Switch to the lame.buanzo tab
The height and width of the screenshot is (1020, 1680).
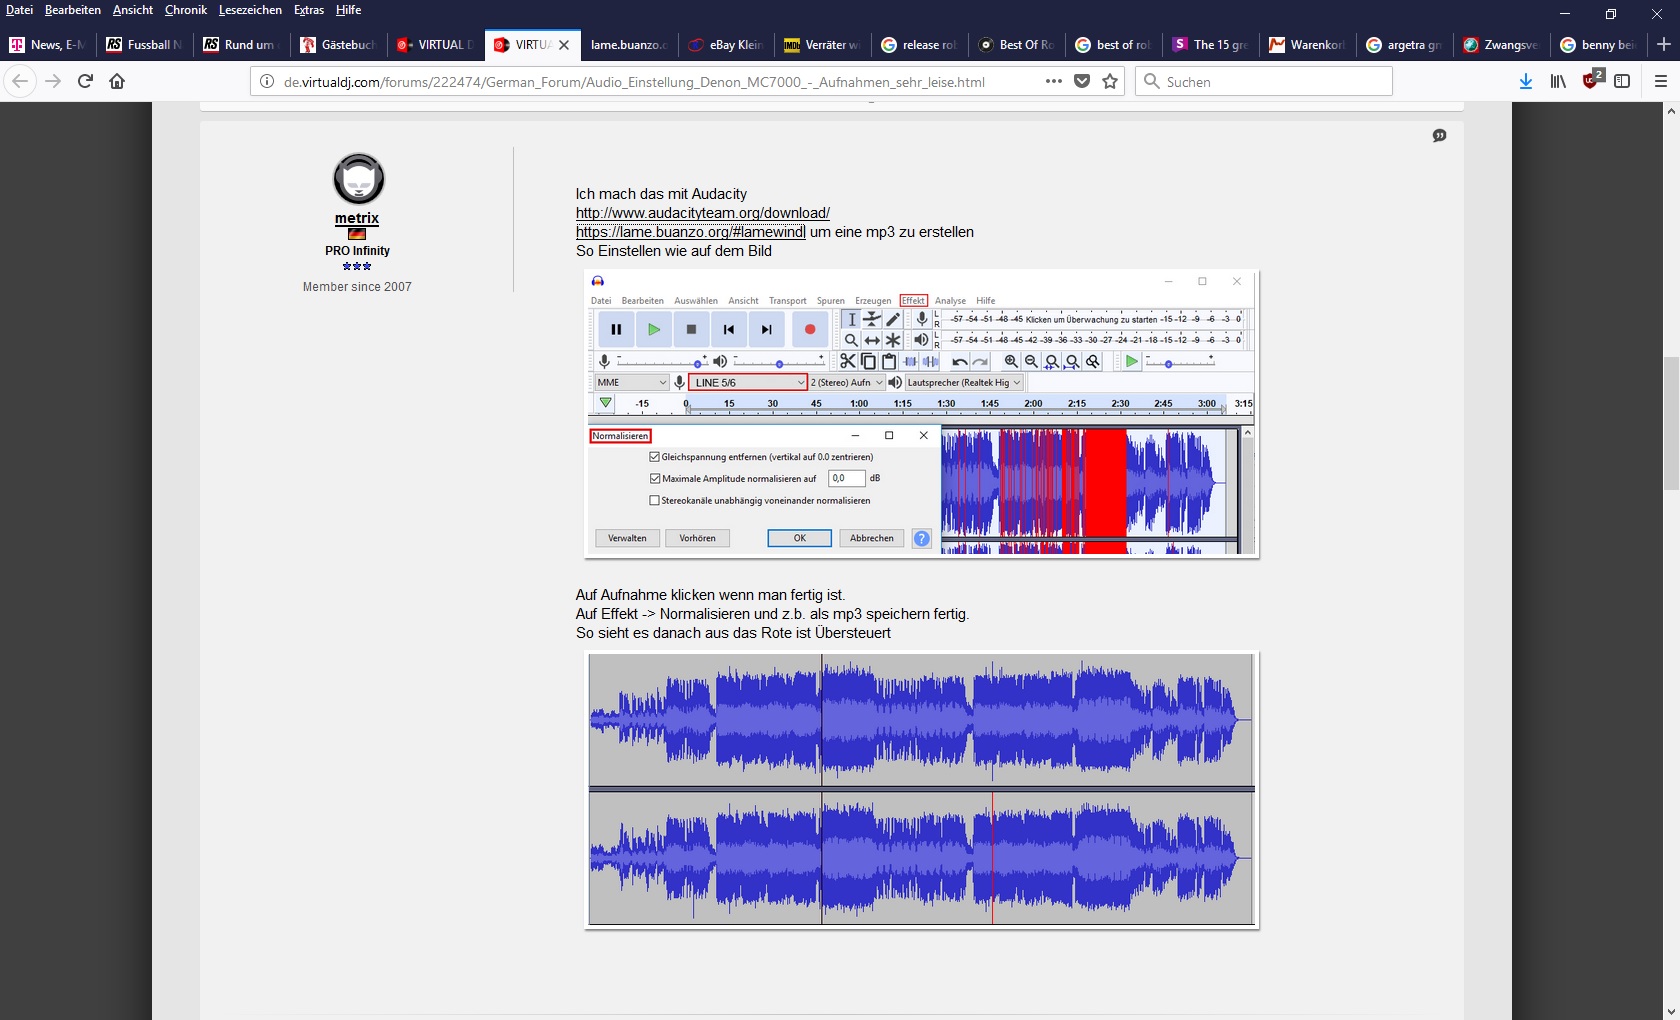(x=629, y=45)
